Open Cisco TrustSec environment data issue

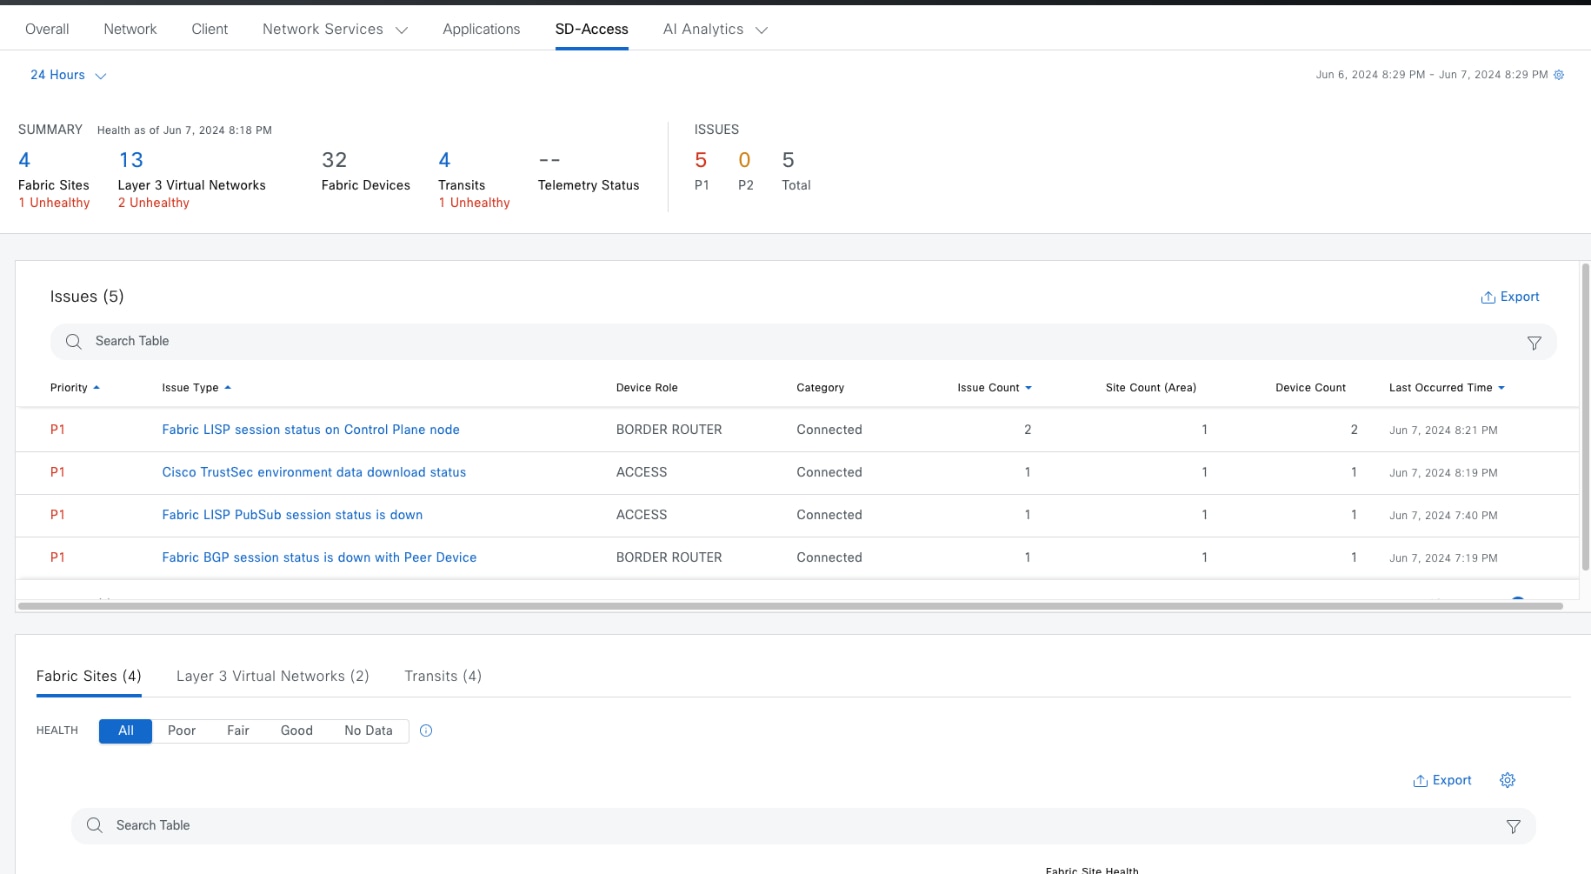tap(314, 473)
